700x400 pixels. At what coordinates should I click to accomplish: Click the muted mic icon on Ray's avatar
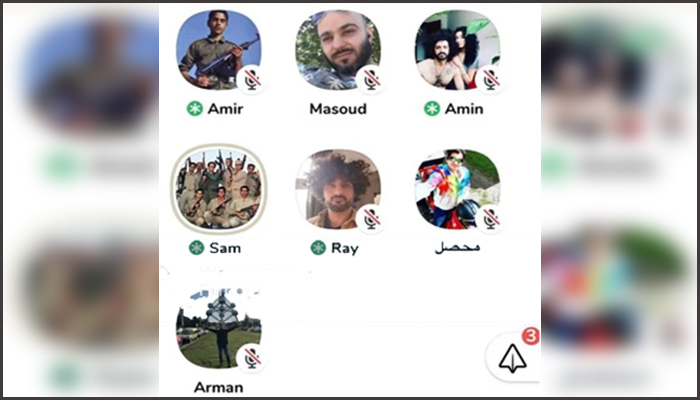click(x=371, y=219)
